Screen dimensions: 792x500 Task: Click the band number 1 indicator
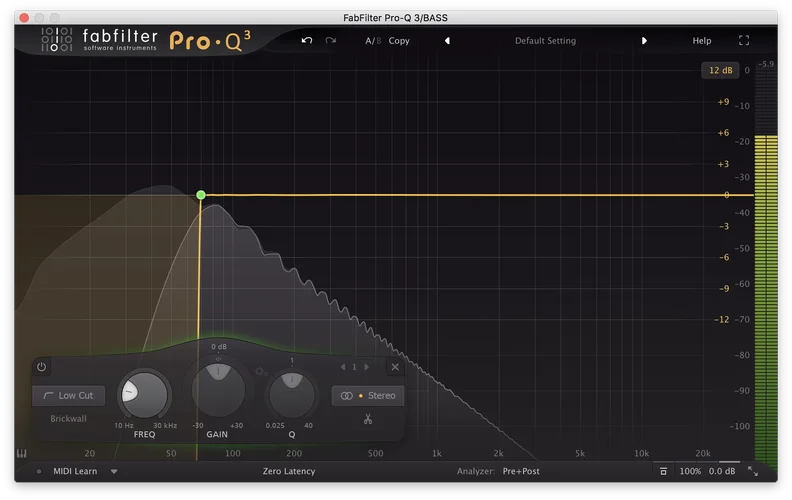(x=355, y=367)
